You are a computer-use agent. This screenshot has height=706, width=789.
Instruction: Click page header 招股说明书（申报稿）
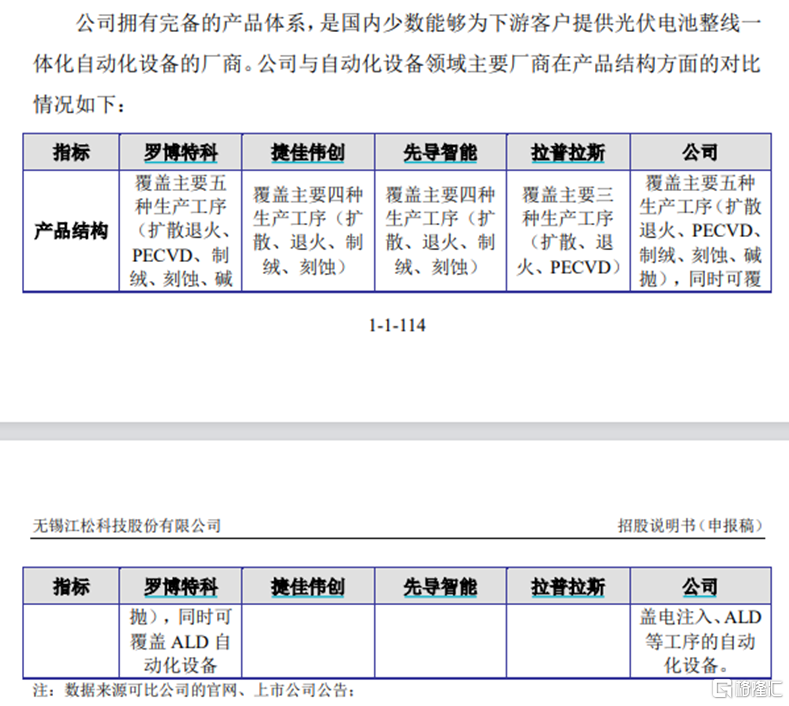click(x=690, y=526)
